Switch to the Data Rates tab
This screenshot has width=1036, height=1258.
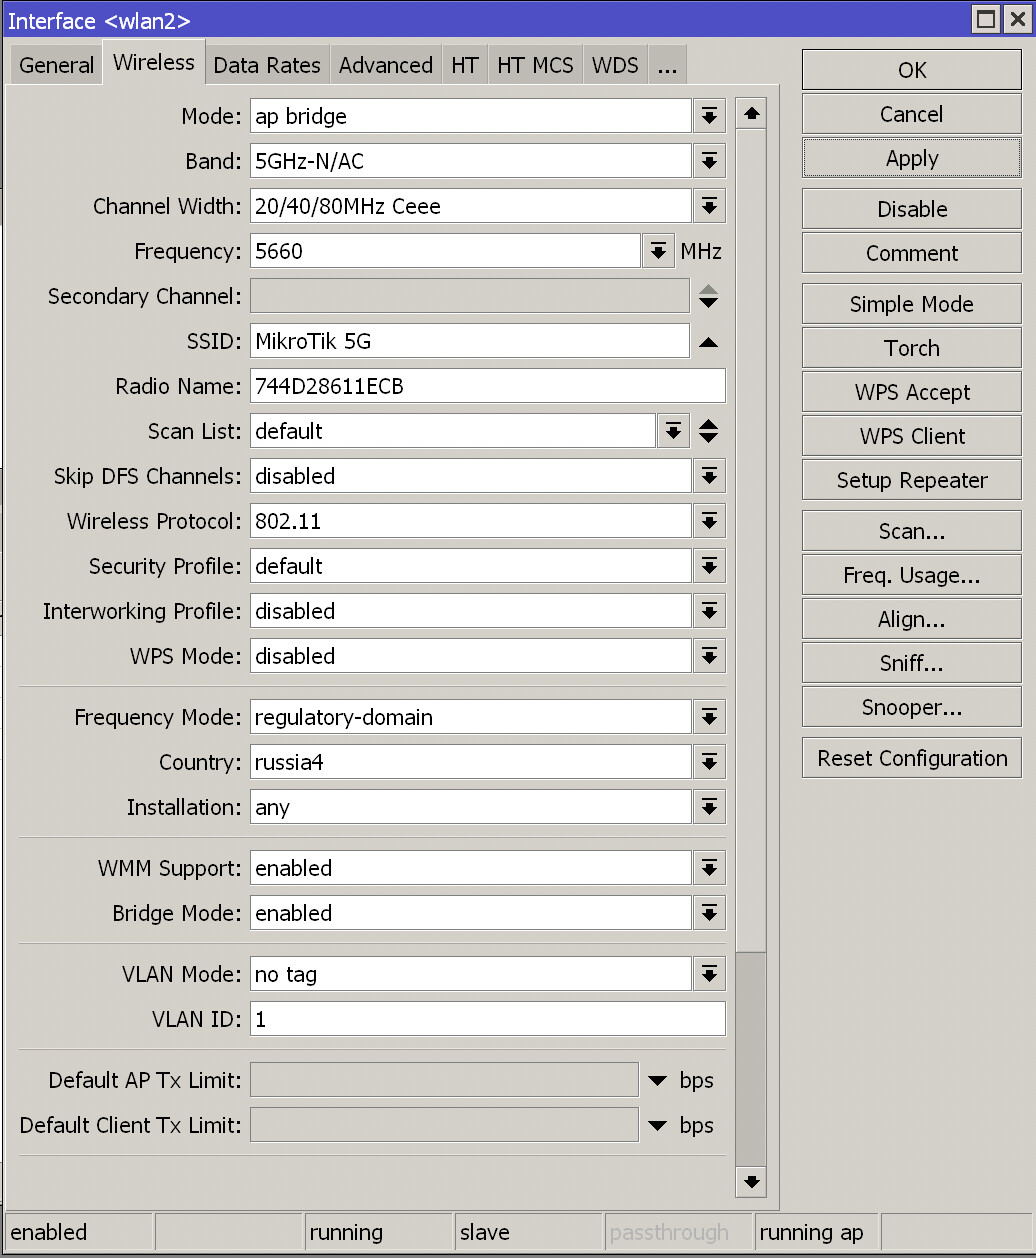(267, 64)
